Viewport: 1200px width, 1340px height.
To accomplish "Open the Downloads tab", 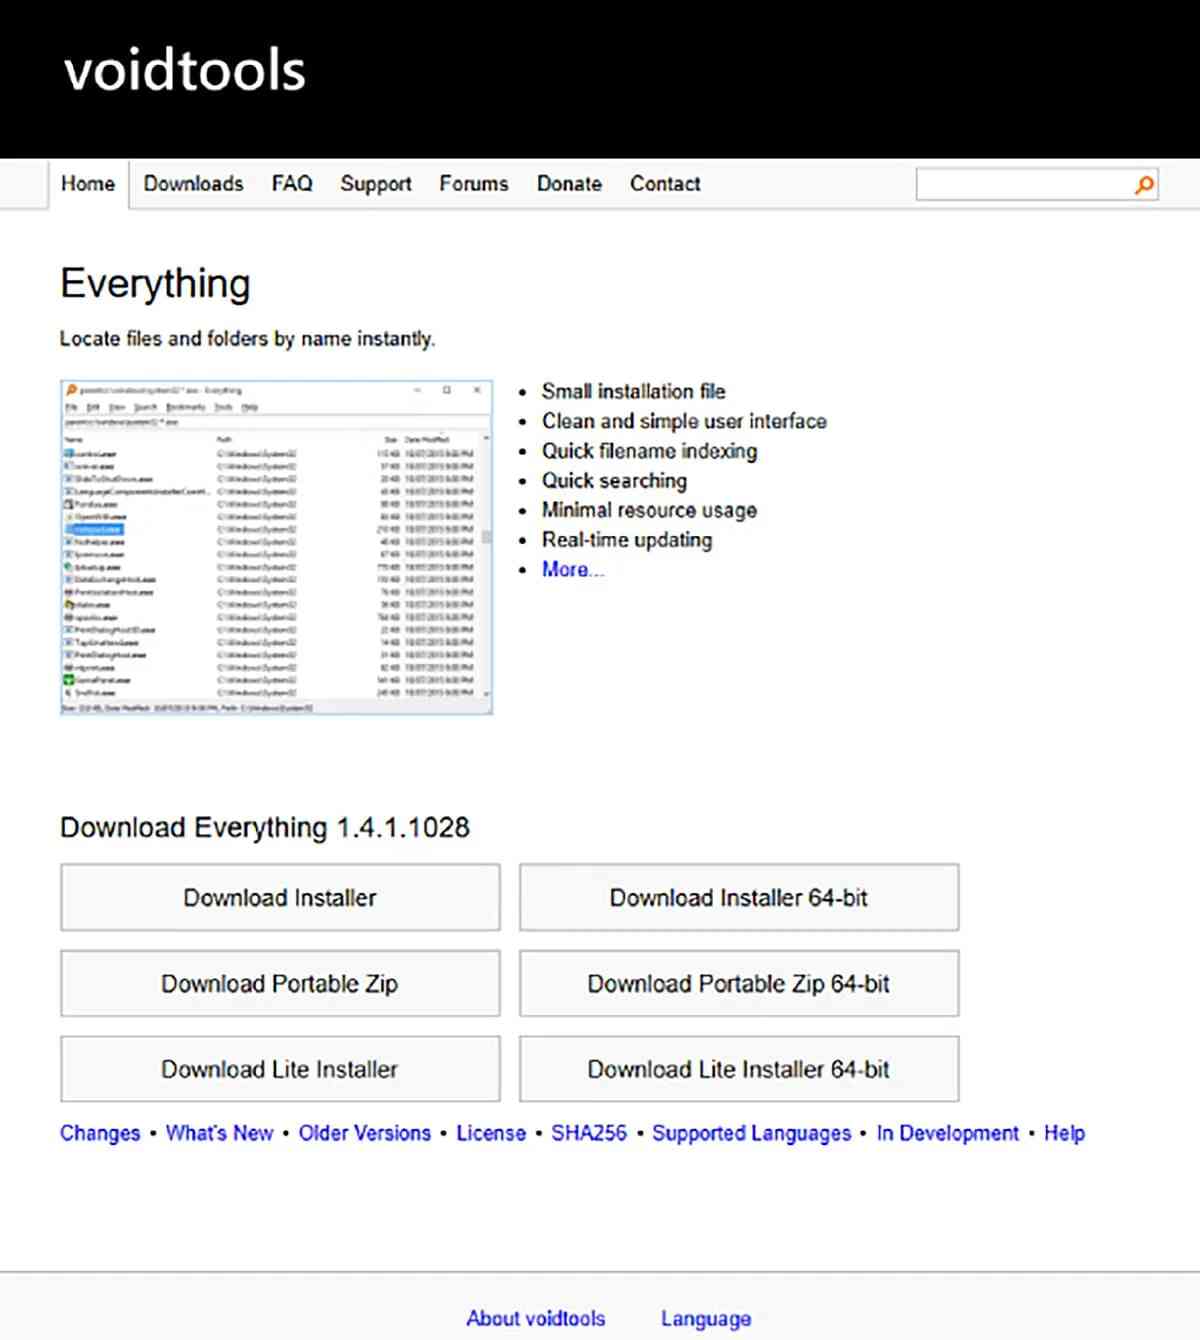I will point(193,184).
